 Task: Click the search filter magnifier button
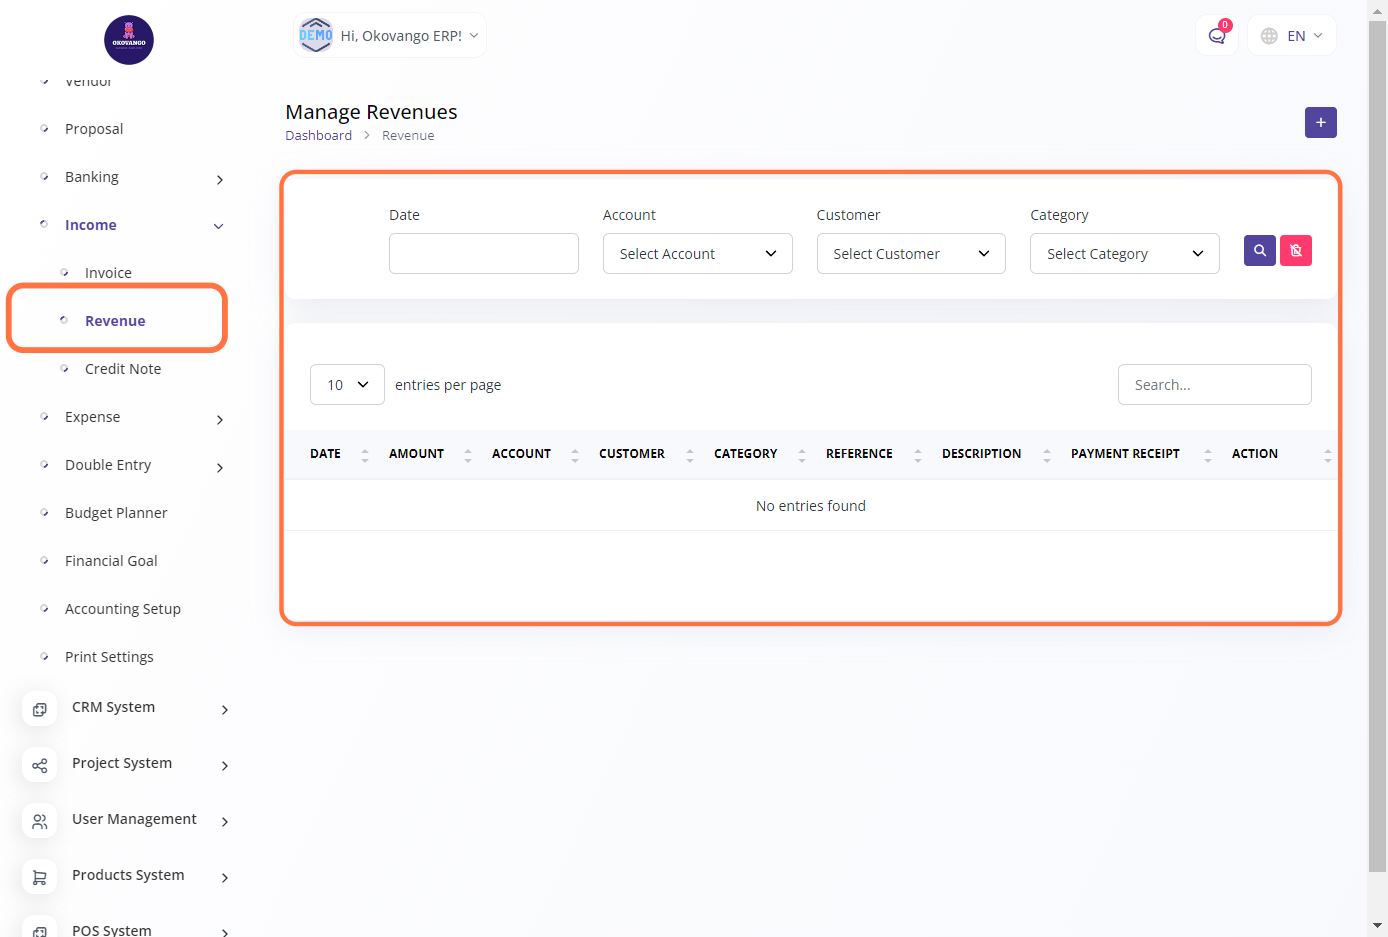point(1259,250)
